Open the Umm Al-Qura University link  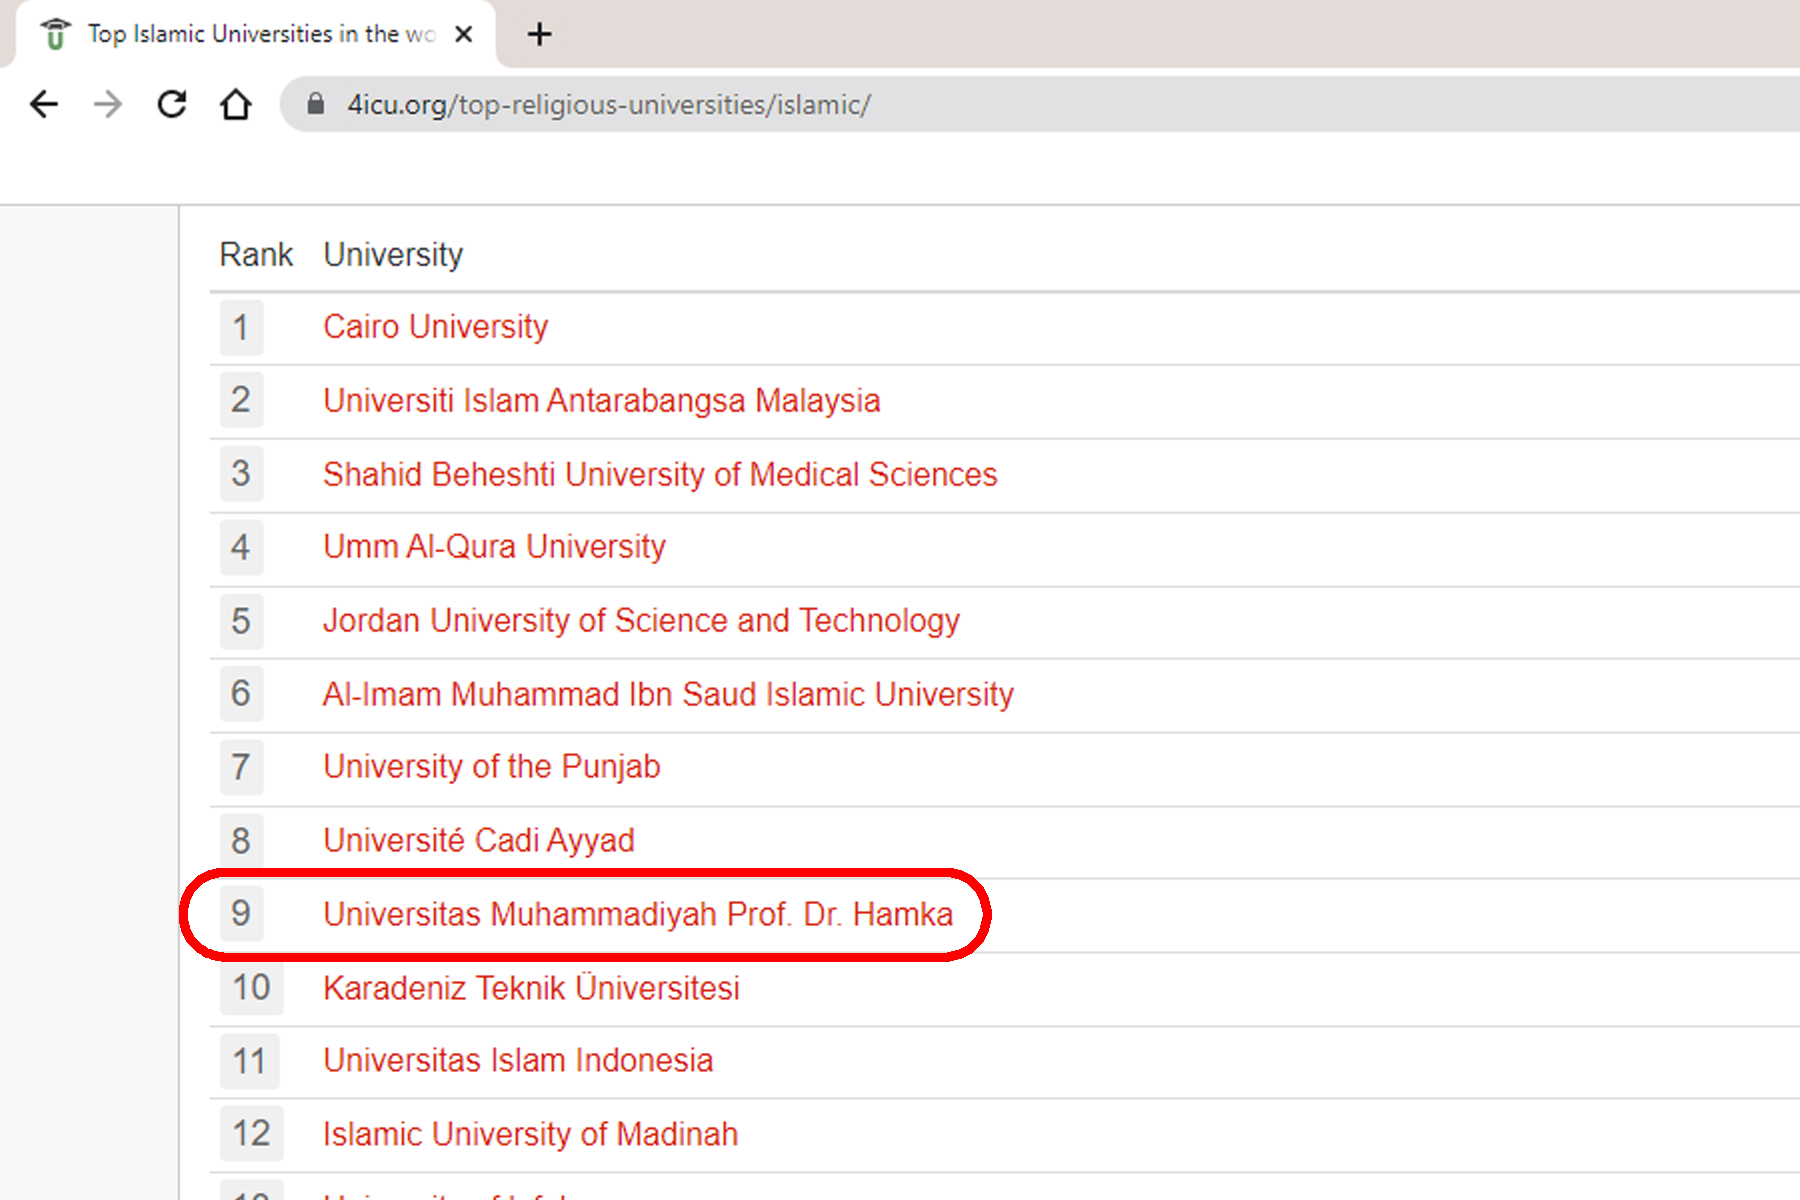point(494,547)
